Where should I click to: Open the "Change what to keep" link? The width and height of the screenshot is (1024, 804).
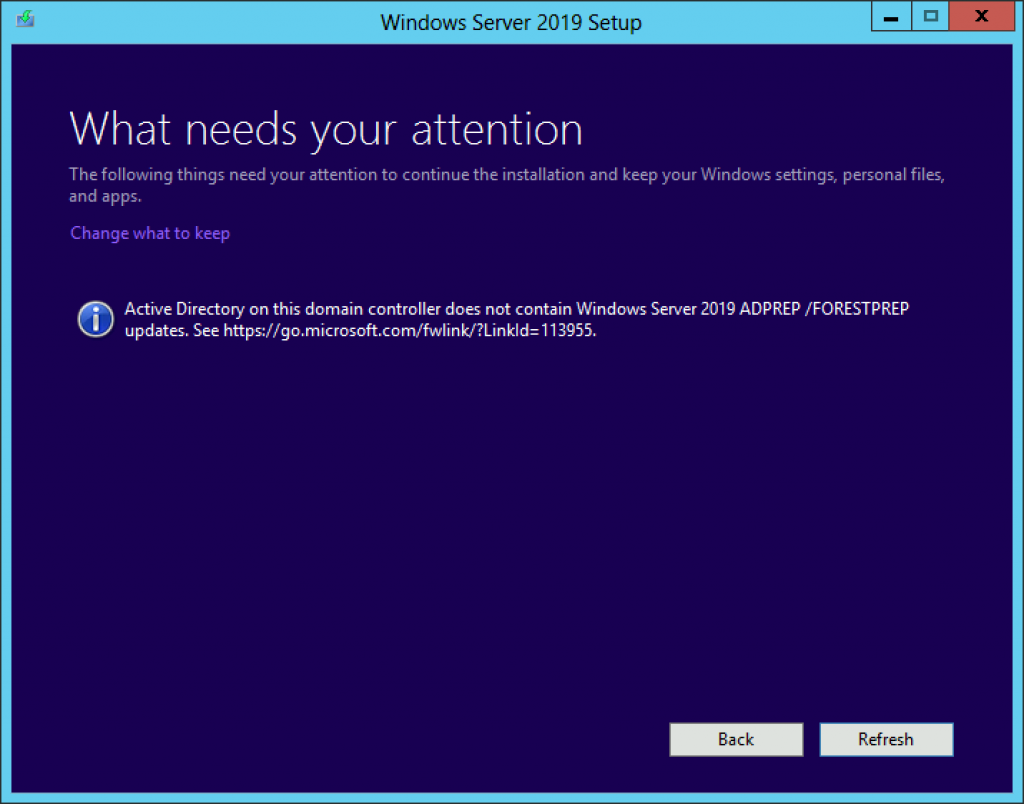click(x=149, y=233)
